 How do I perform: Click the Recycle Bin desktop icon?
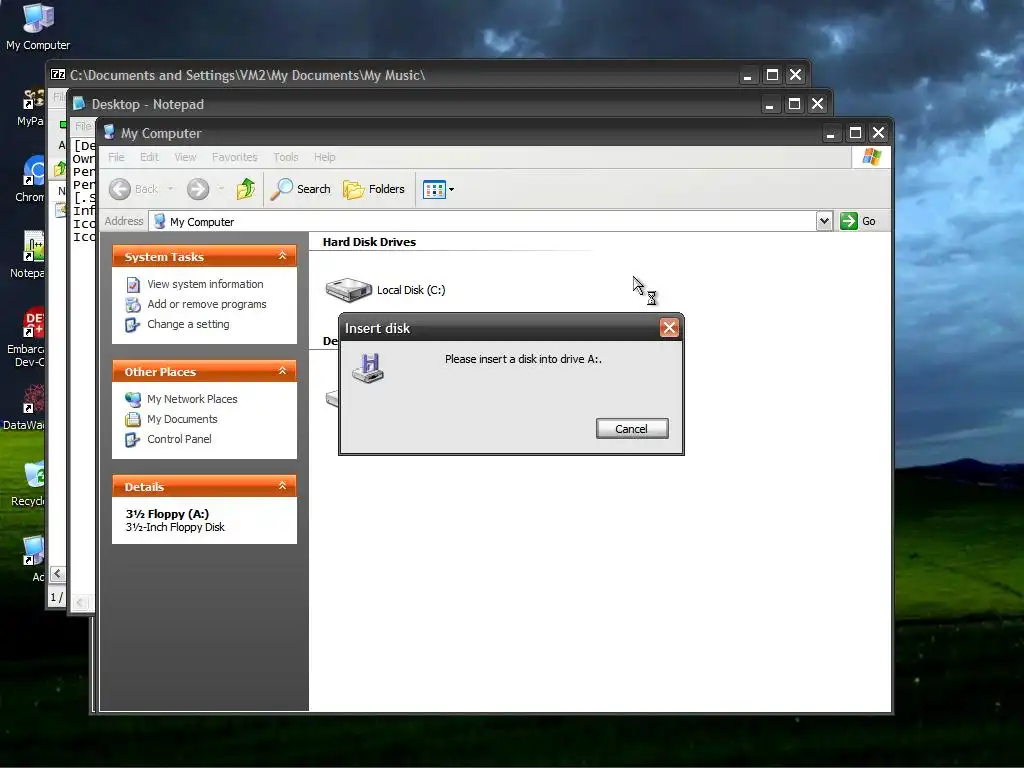pos(29,484)
